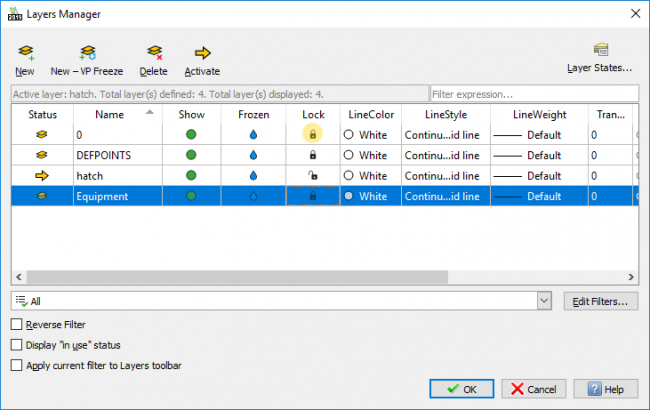The height and width of the screenshot is (410, 650).
Task: Sort by LineColor column header
Action: 371,114
